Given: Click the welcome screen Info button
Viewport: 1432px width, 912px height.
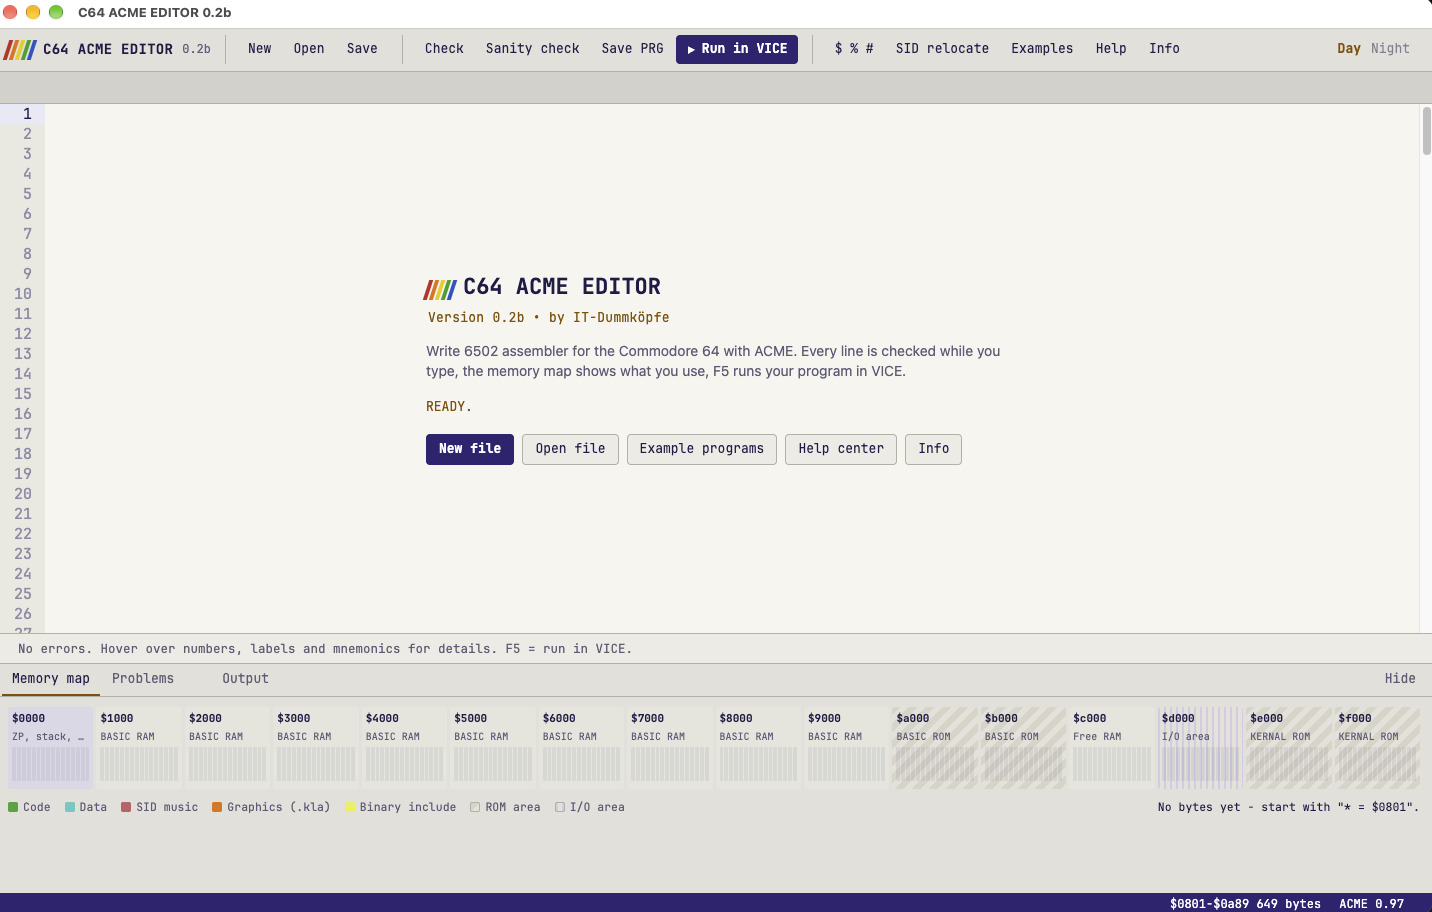Looking at the screenshot, I should (x=934, y=449).
